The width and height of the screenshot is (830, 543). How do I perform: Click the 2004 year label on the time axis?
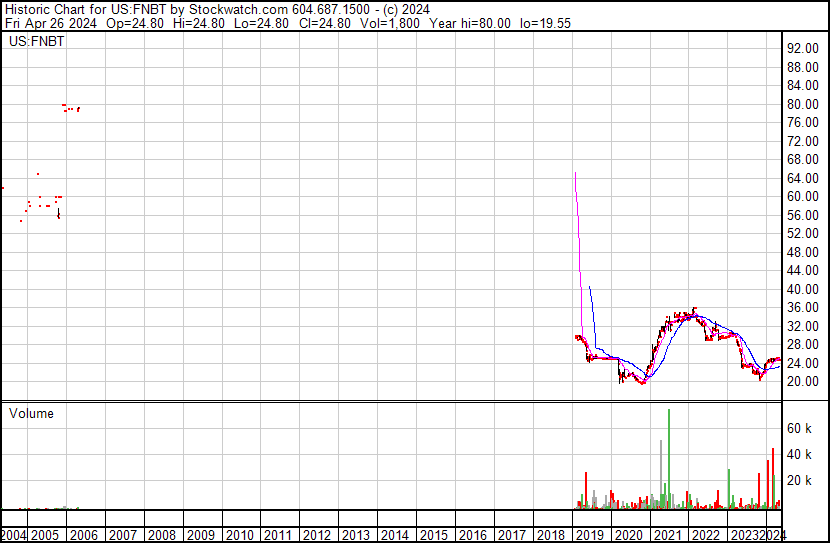pyautogui.click(x=14, y=535)
